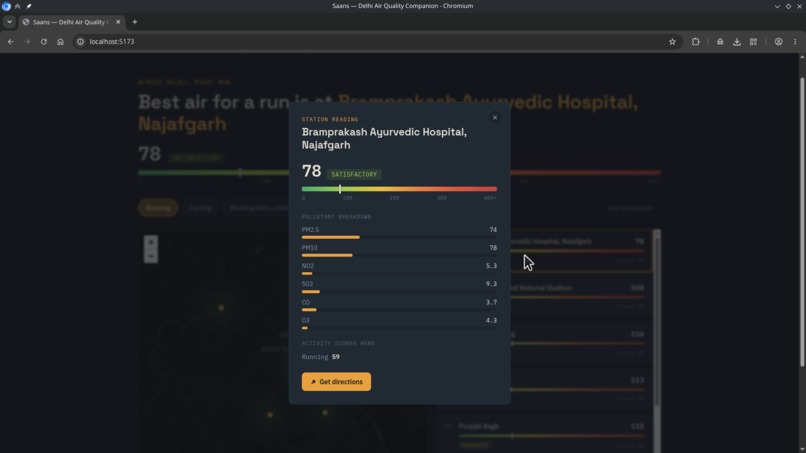Open the Punjabi Bagh station card
Screen dimensions: 806x453
(545, 436)
